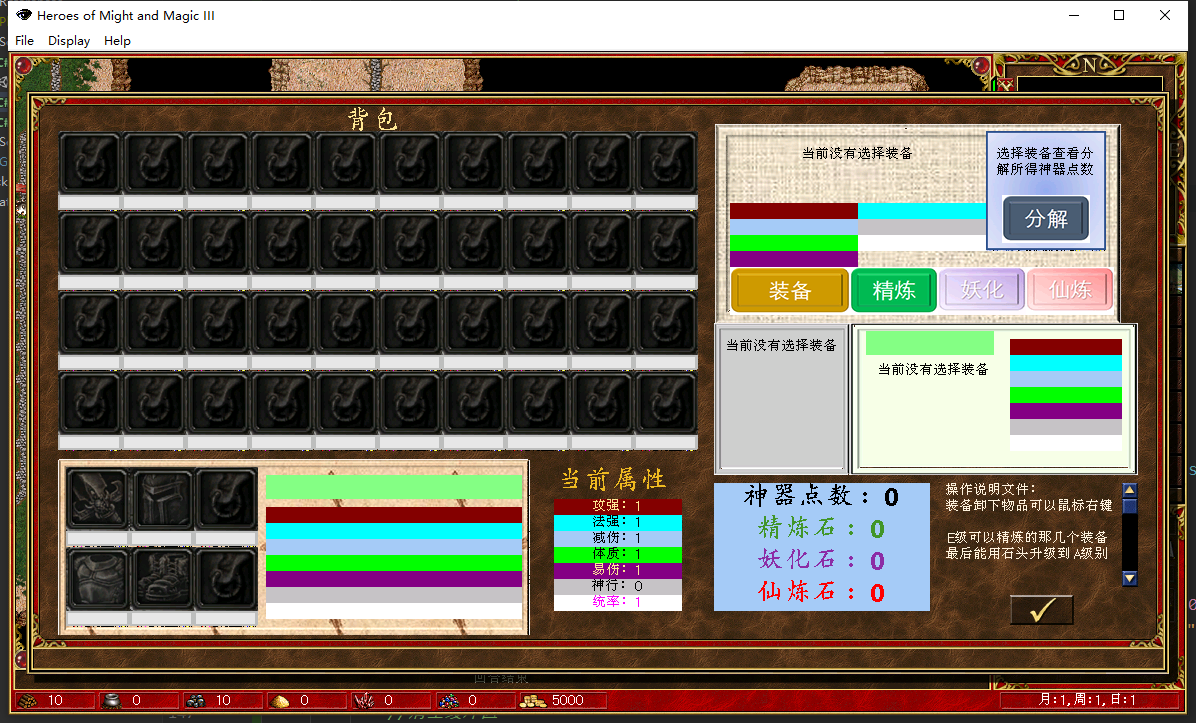
Task: Click the 操作说明文件 instructions text
Action: pos(991,489)
